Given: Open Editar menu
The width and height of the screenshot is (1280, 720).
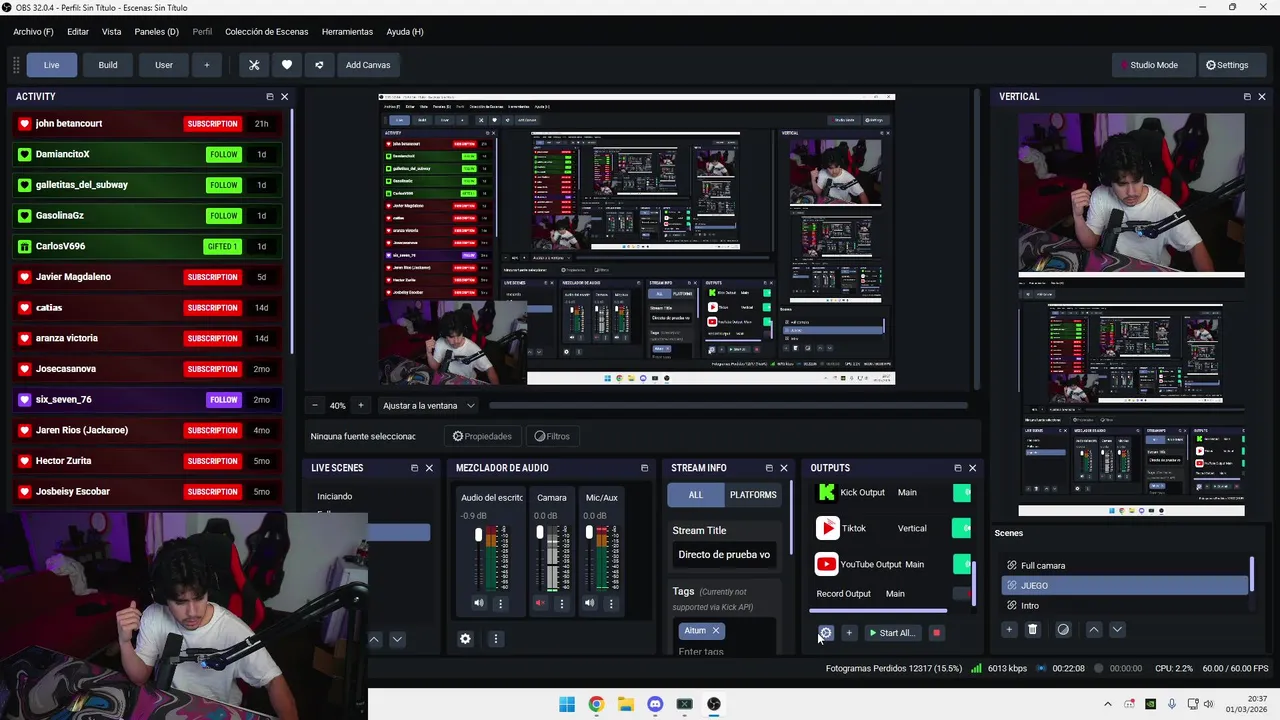Looking at the screenshot, I should [x=78, y=32].
